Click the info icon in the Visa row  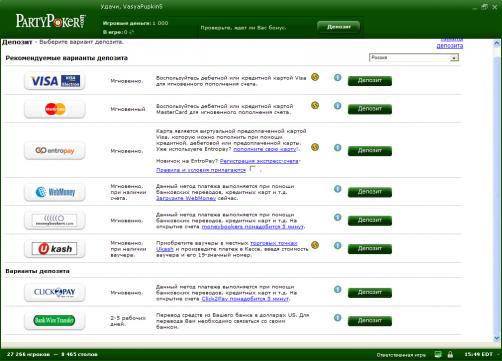337,77
